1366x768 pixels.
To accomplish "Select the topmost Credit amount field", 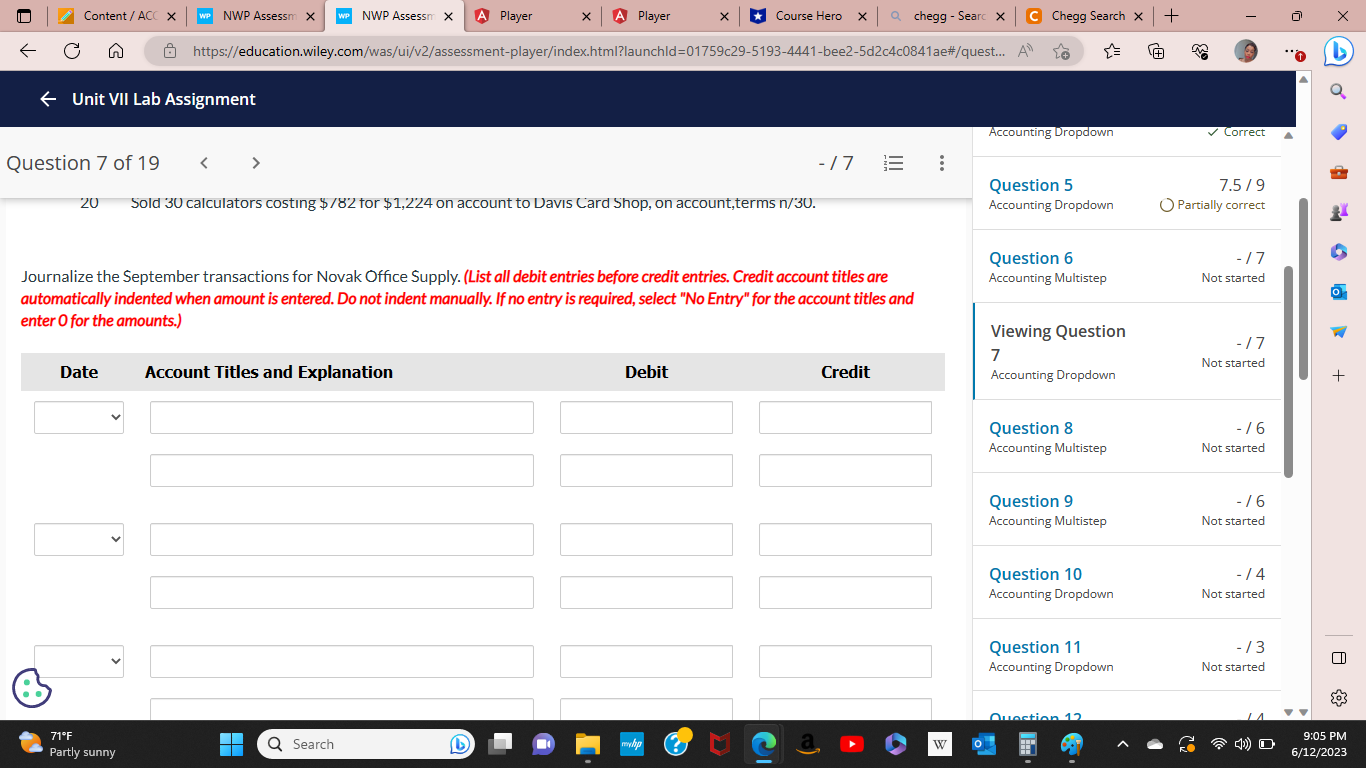I will click(x=845, y=417).
